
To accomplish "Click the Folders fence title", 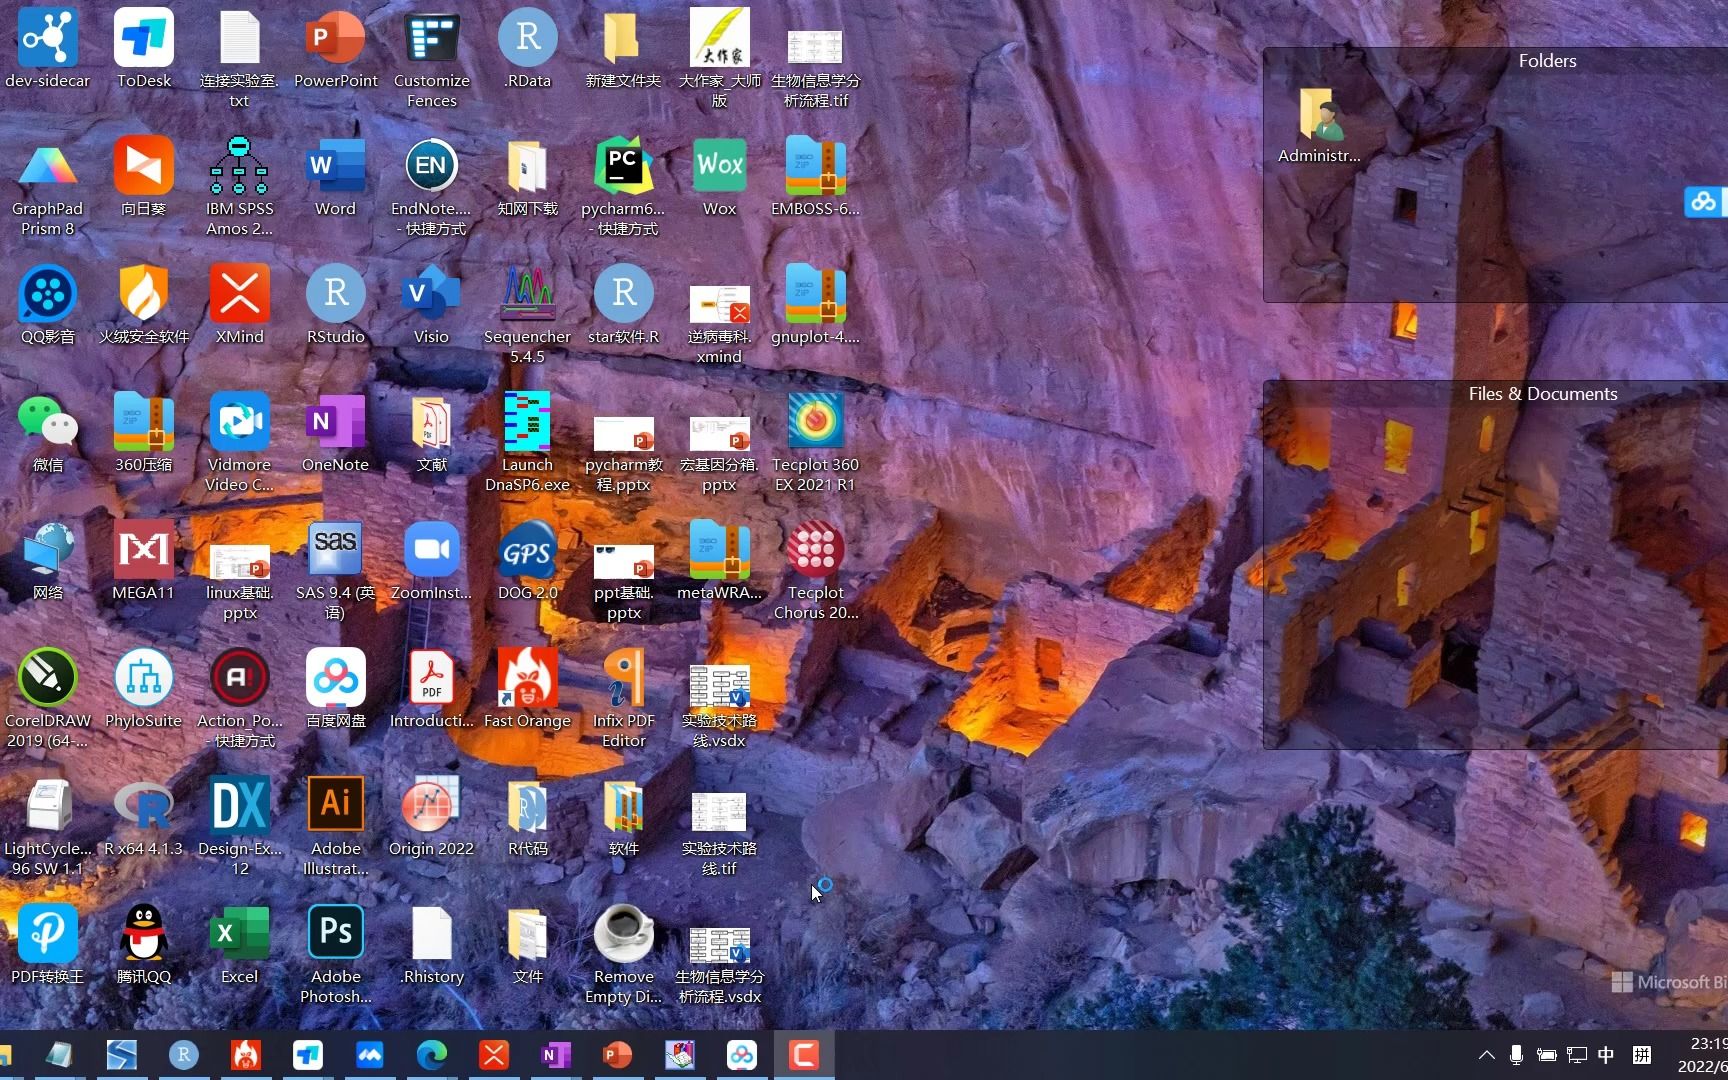I will pyautogui.click(x=1547, y=61).
